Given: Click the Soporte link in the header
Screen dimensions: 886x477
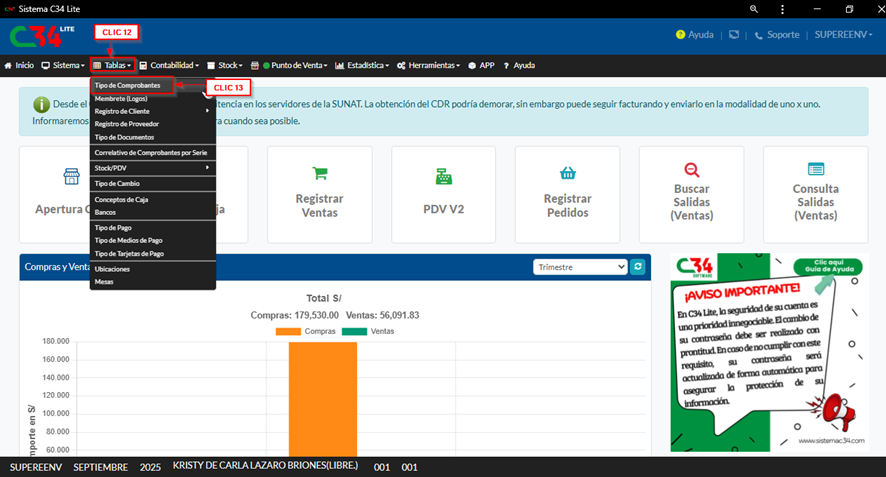Looking at the screenshot, I should click(x=777, y=34).
